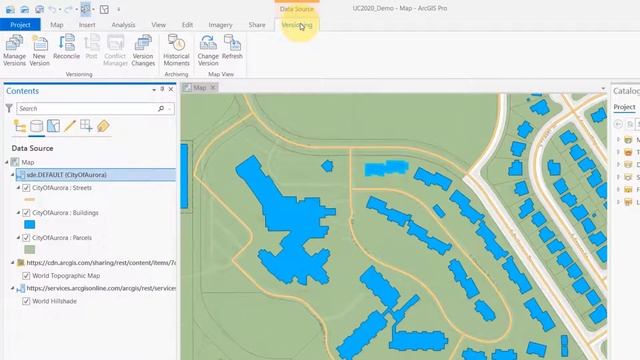
Task: Collapse cdn.arcgis.com data source node
Action: tap(13, 263)
